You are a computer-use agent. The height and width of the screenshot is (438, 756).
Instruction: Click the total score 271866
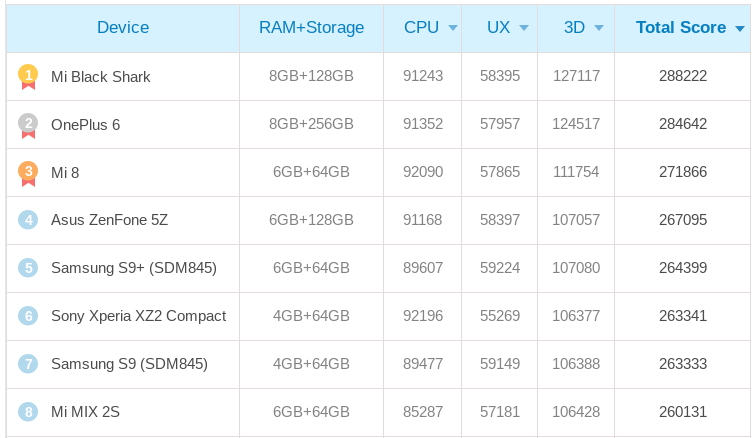point(683,172)
